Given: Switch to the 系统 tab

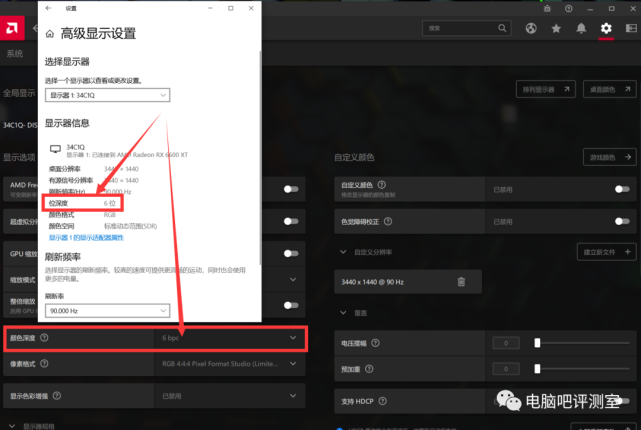Looking at the screenshot, I should pos(15,54).
